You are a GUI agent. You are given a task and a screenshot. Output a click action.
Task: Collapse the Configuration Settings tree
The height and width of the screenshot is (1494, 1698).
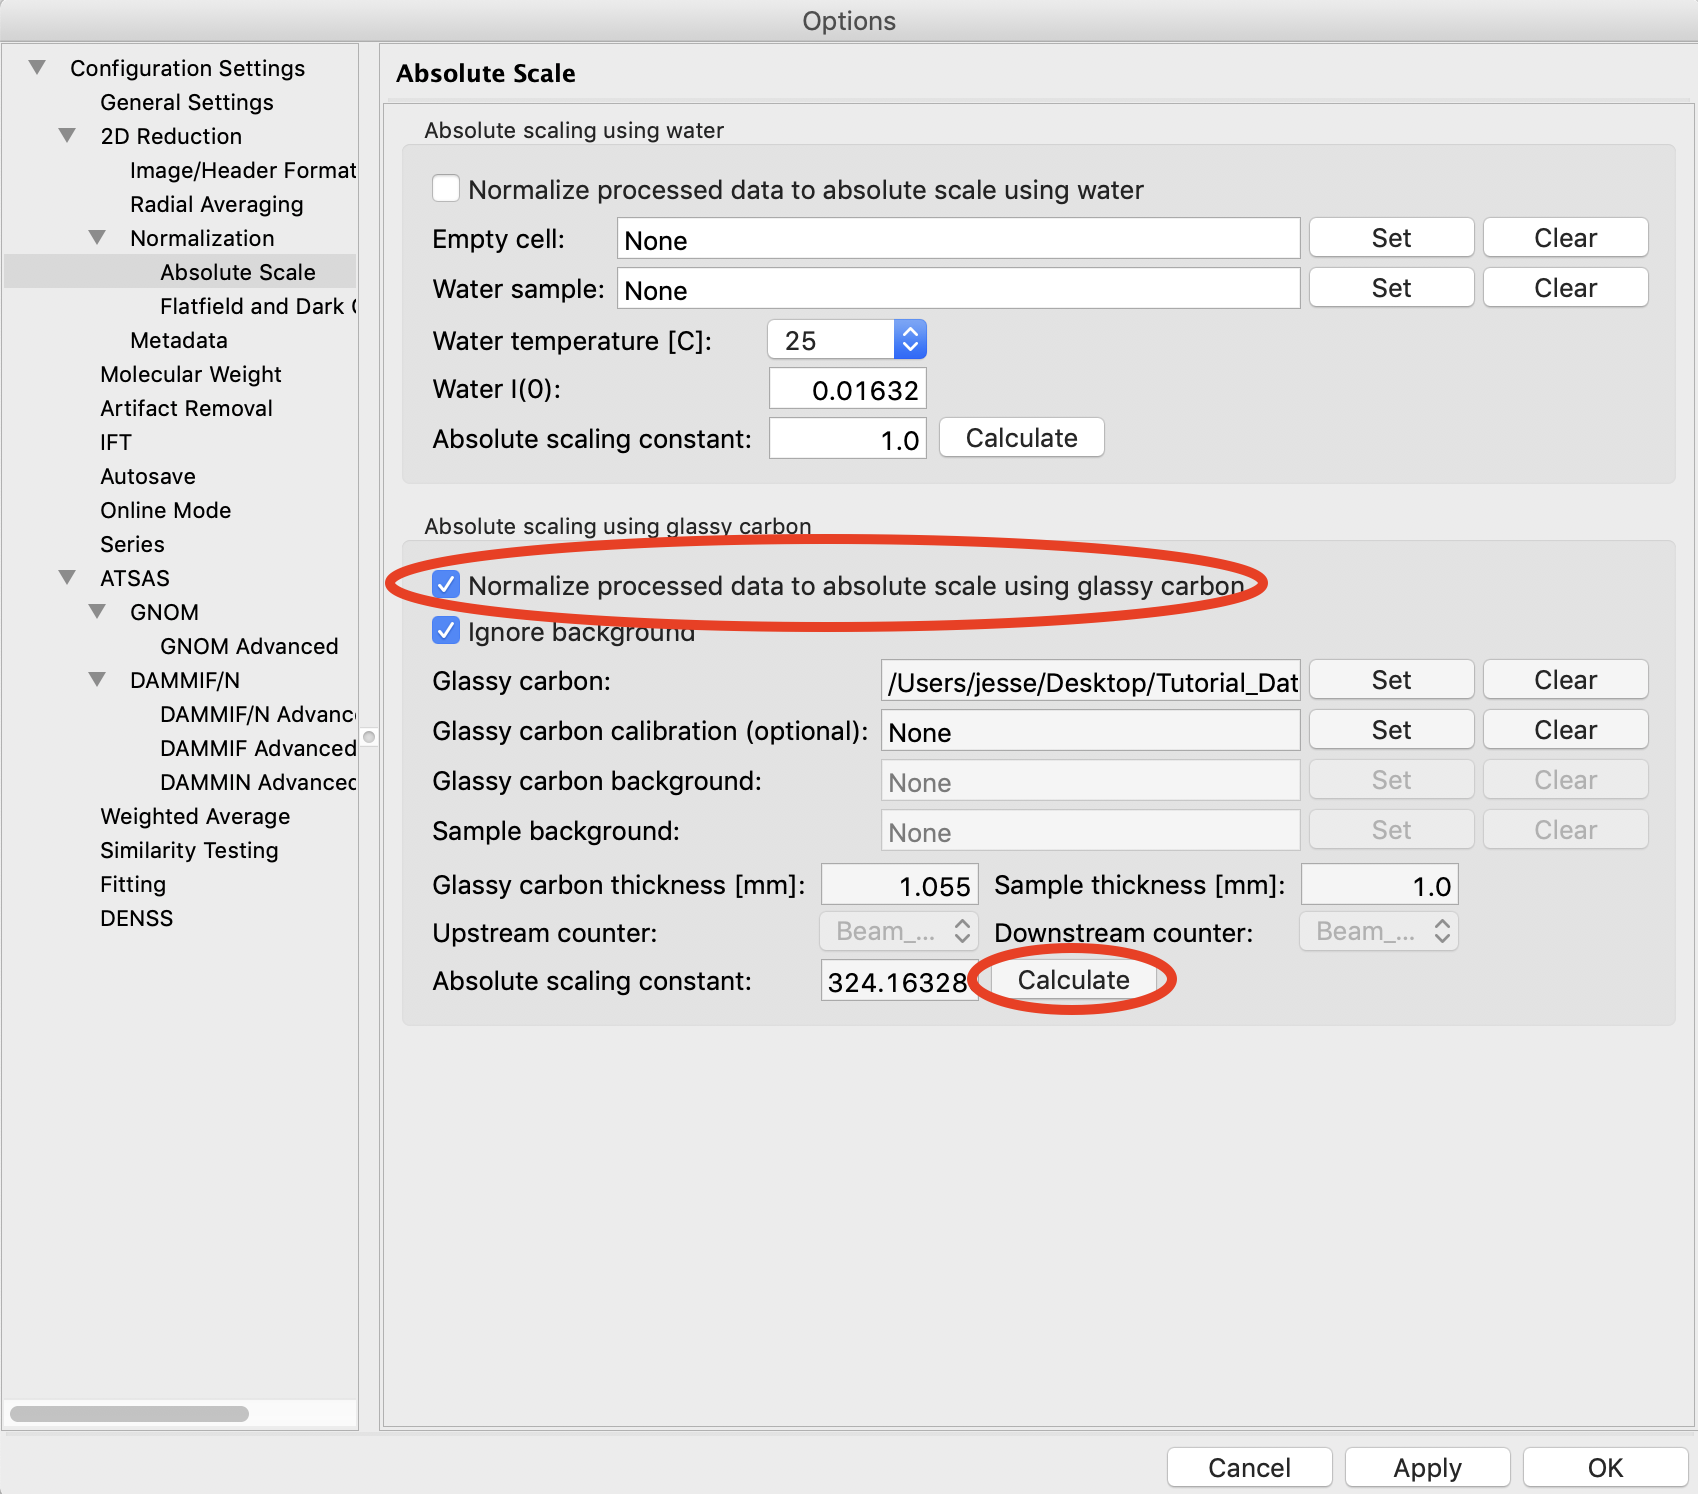37,68
